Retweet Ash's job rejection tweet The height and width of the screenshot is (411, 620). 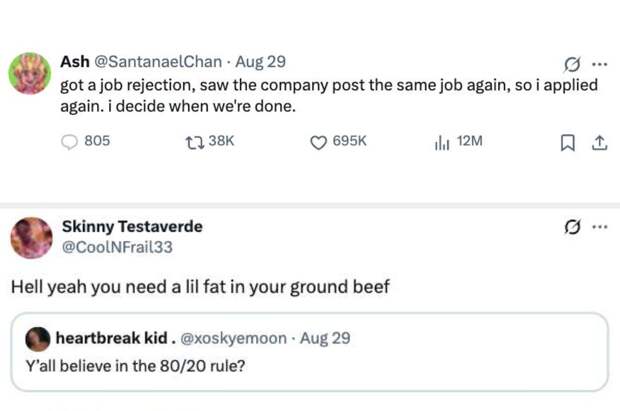193,142
